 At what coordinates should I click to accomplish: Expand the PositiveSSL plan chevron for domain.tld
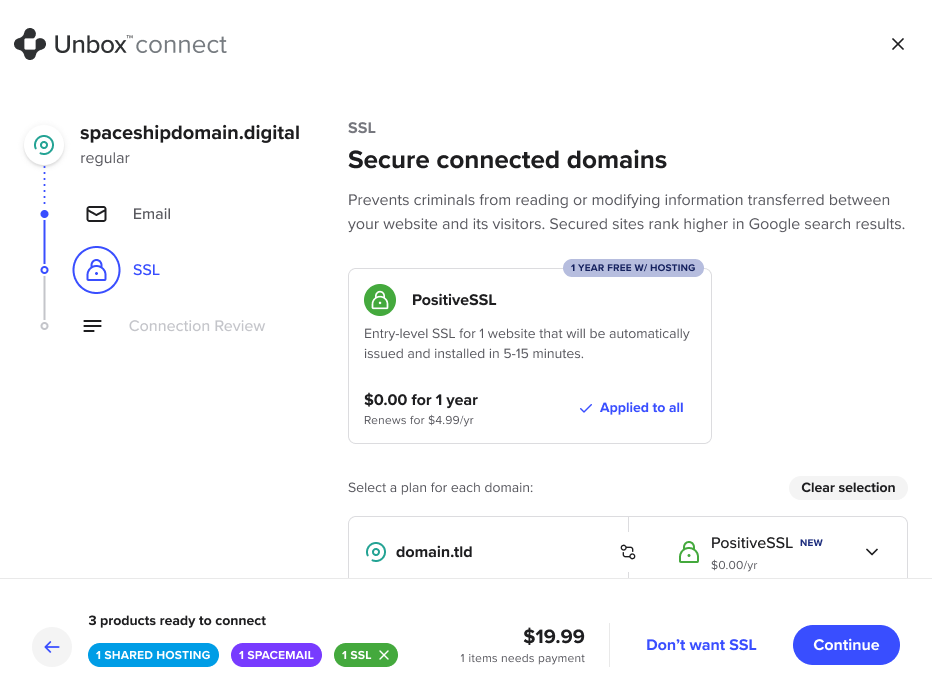pos(872,551)
